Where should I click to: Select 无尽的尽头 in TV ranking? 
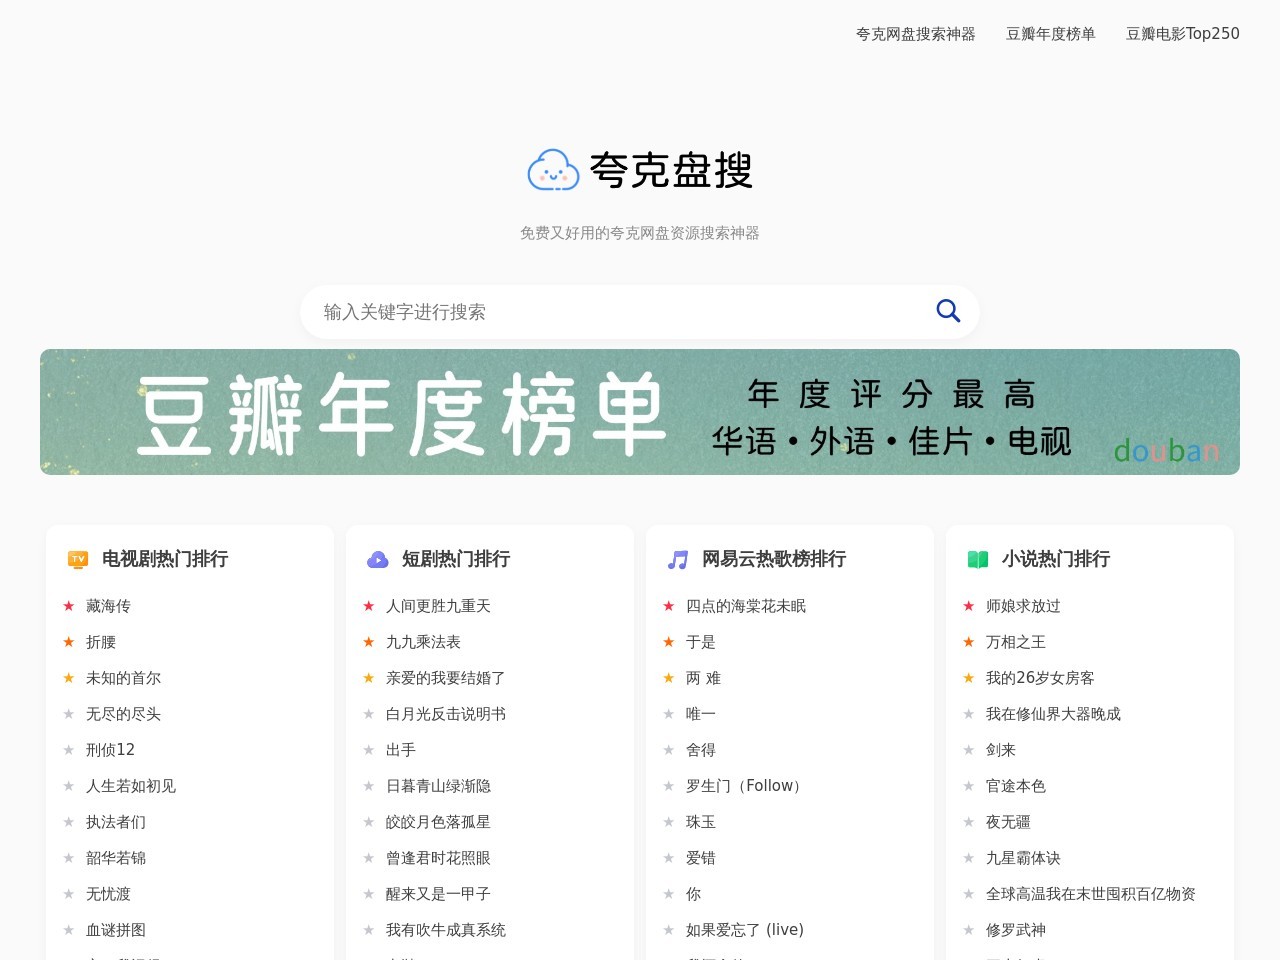[x=123, y=714]
